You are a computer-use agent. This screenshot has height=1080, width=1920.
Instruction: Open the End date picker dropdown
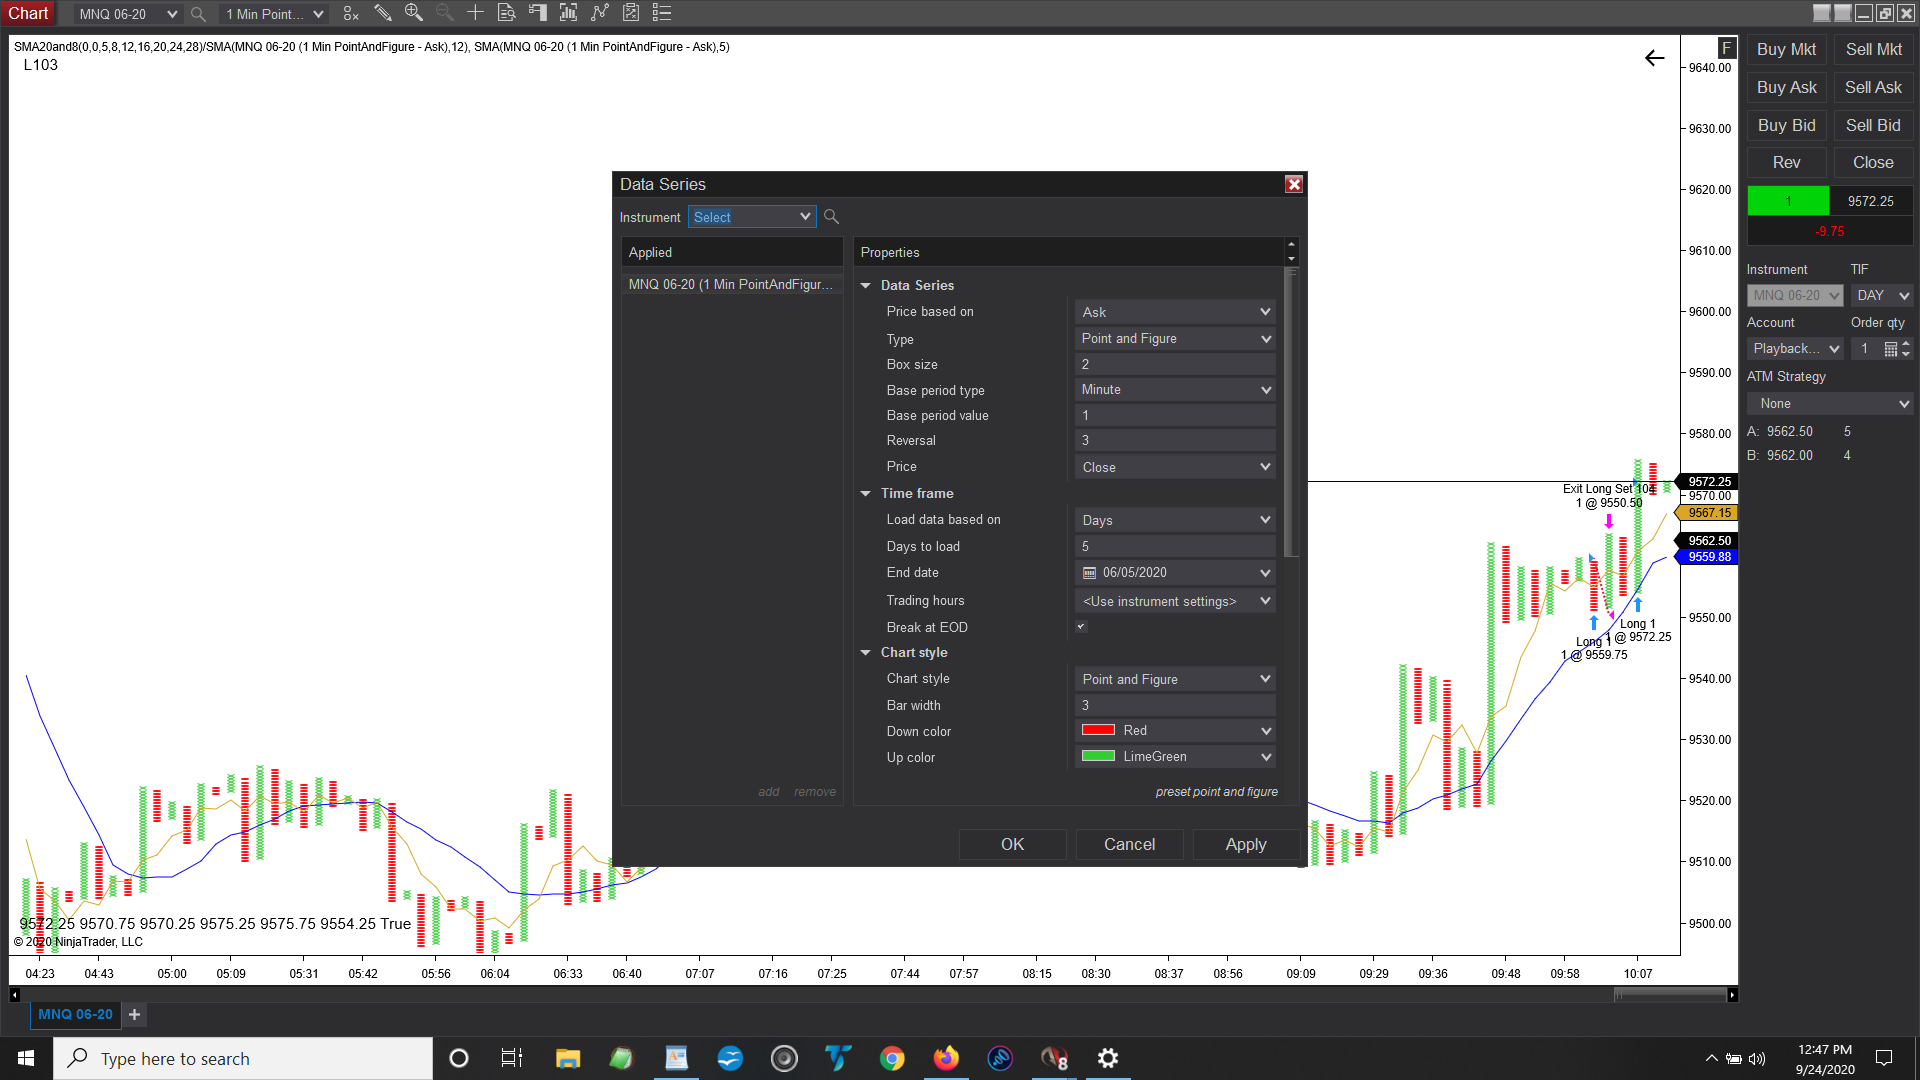(x=1265, y=573)
